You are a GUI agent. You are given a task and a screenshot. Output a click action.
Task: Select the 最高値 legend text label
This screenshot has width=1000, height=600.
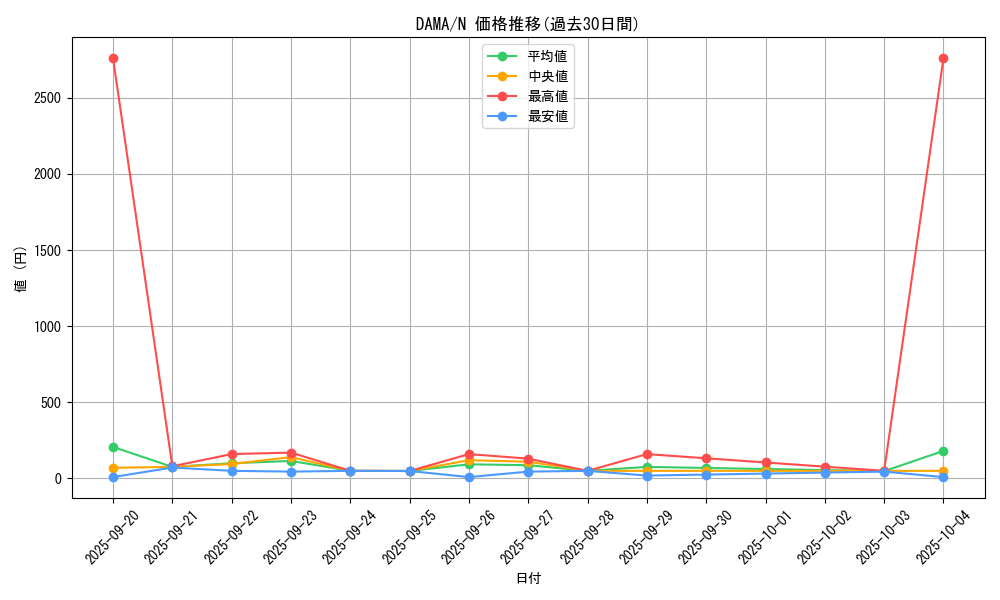(548, 96)
